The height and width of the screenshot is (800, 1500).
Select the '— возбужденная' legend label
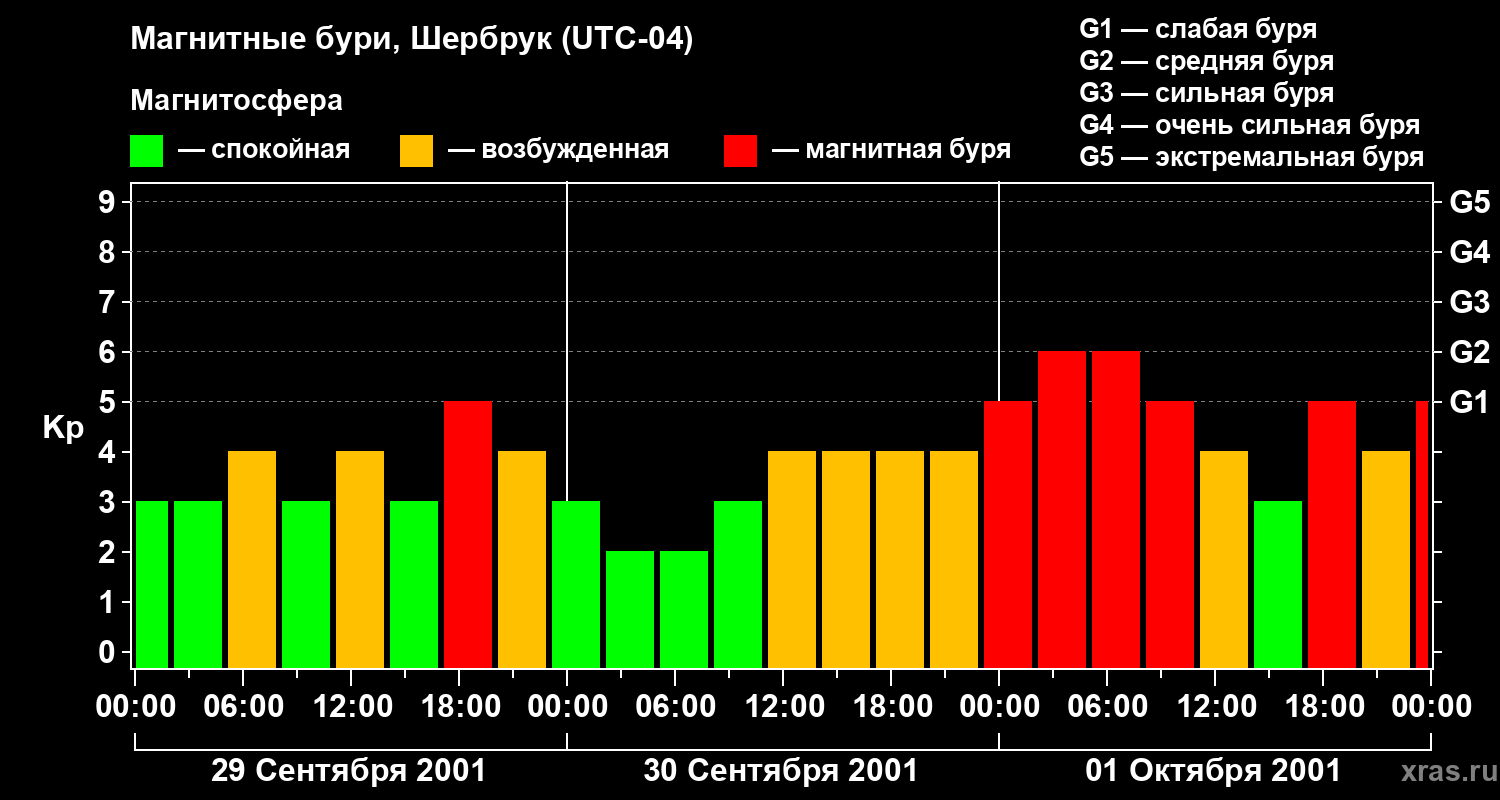click(558, 150)
